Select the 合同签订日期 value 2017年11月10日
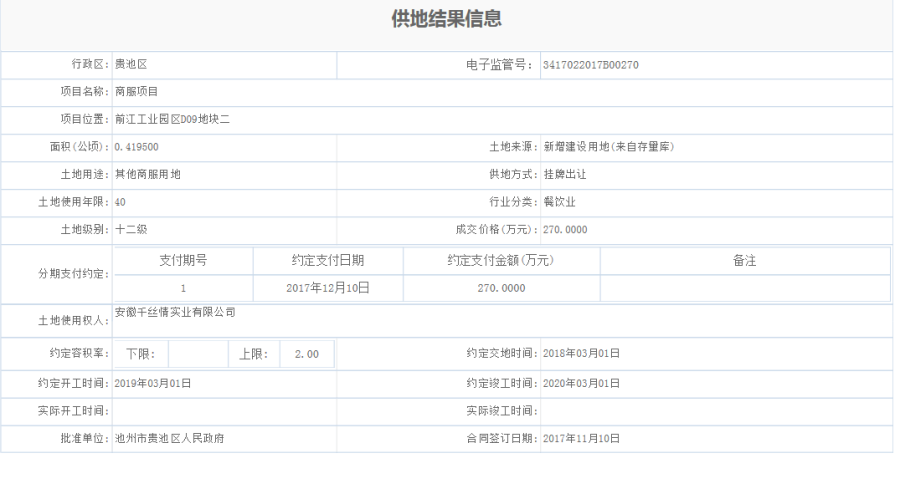Viewport: 900px width, 499px height. pyautogui.click(x=581, y=438)
